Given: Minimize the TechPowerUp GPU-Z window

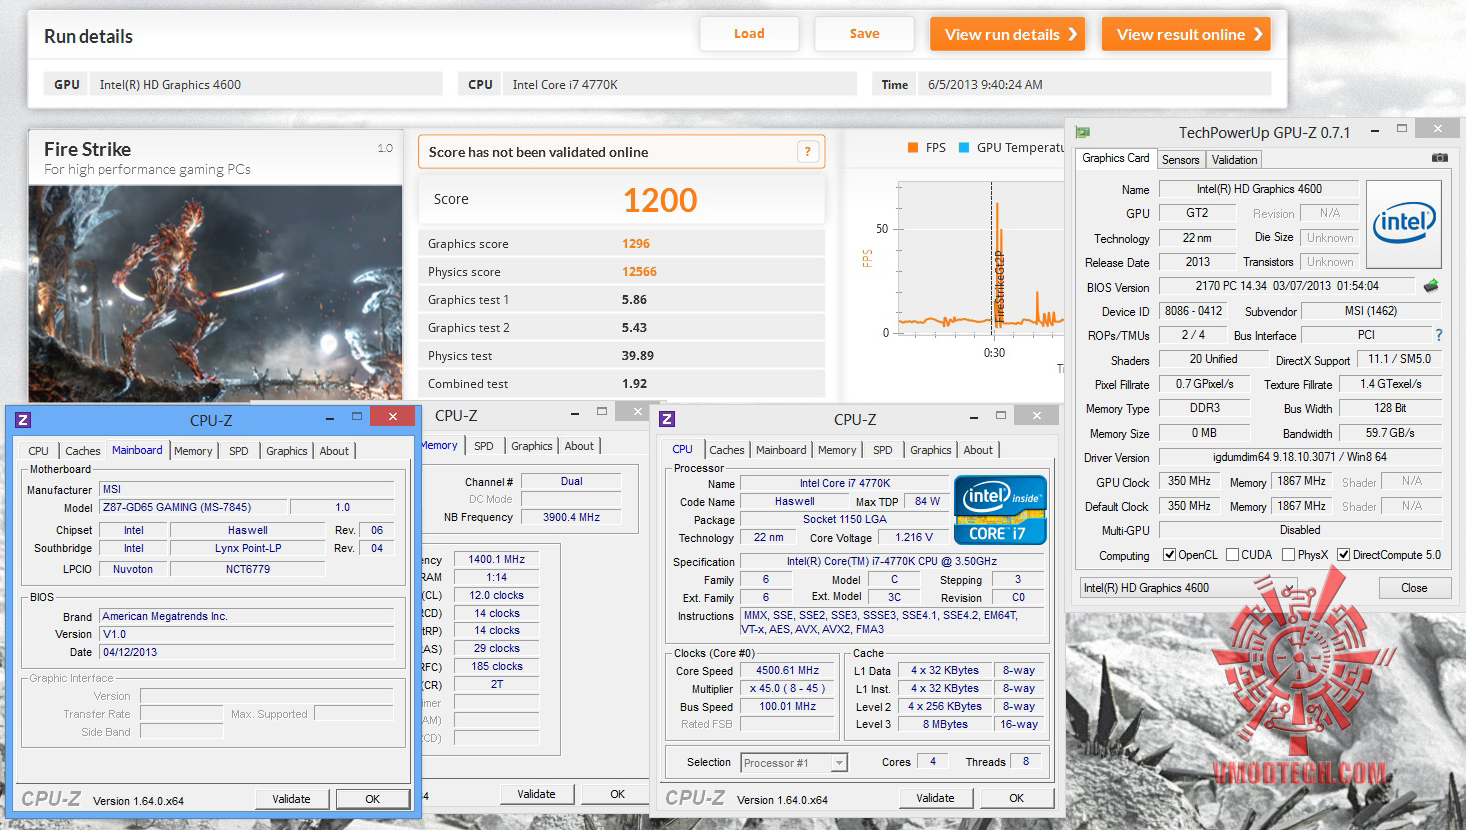Looking at the screenshot, I should click(x=1374, y=130).
